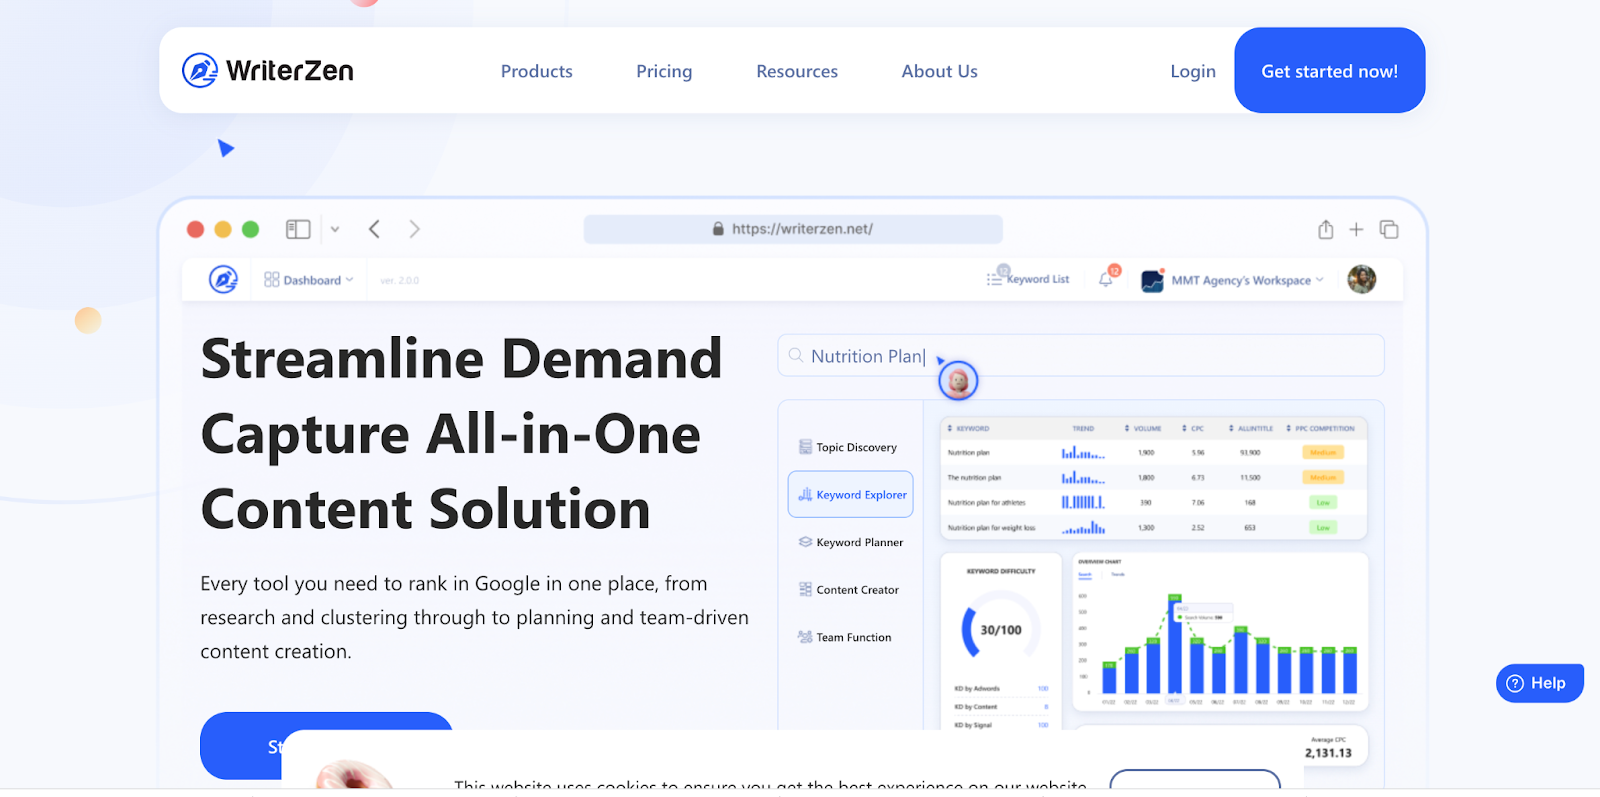Click the red avatar cursor bubble
Viewport: 1600px width, 797px height.
(x=958, y=381)
